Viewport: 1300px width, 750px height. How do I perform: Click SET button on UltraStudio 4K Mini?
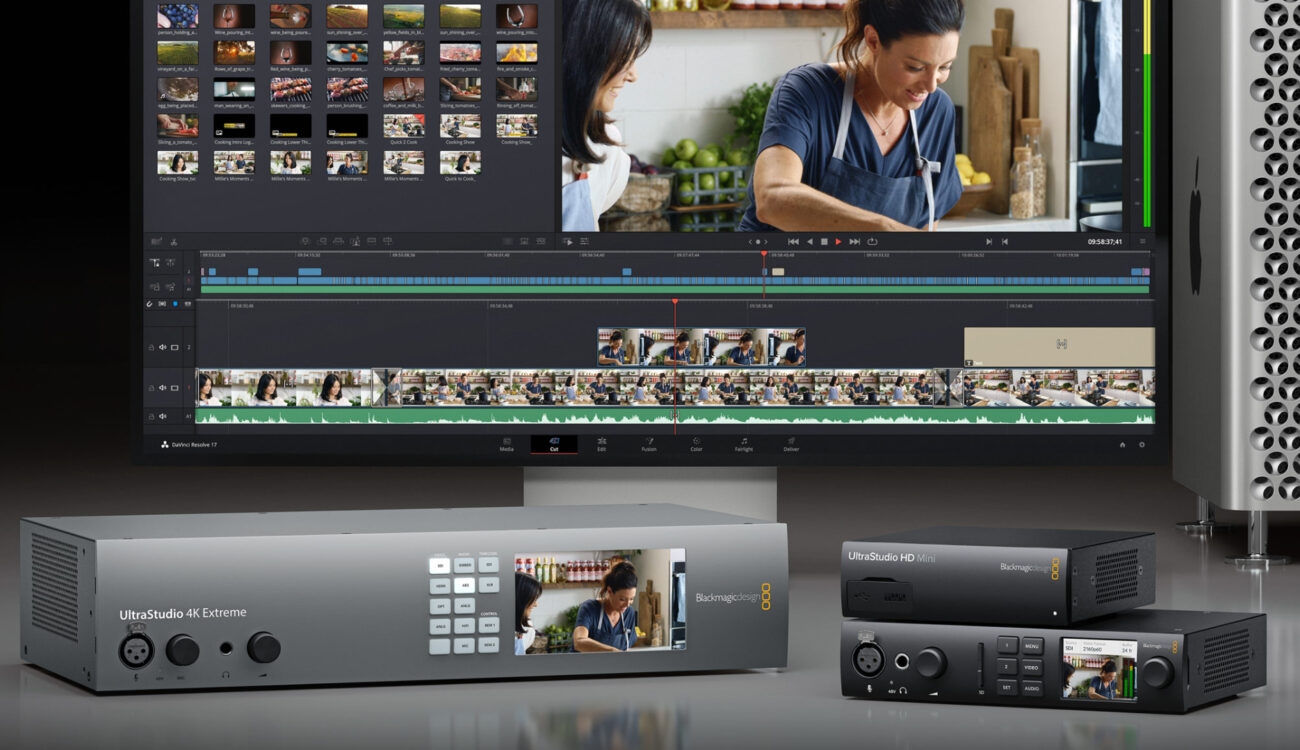click(1008, 687)
